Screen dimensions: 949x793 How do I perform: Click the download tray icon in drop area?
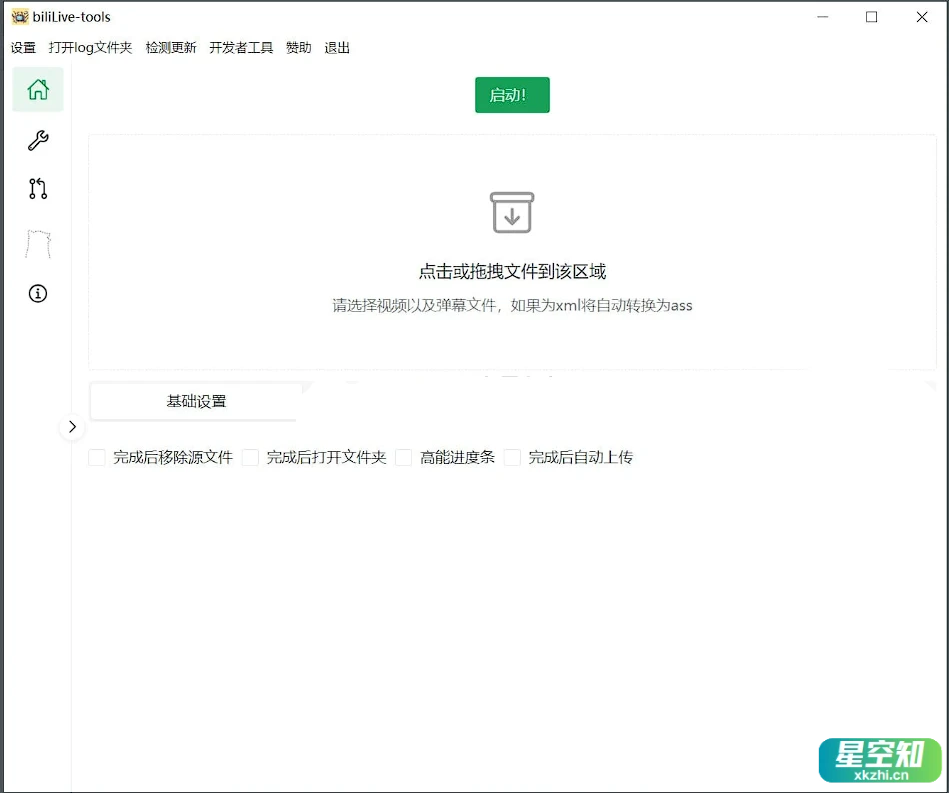512,212
